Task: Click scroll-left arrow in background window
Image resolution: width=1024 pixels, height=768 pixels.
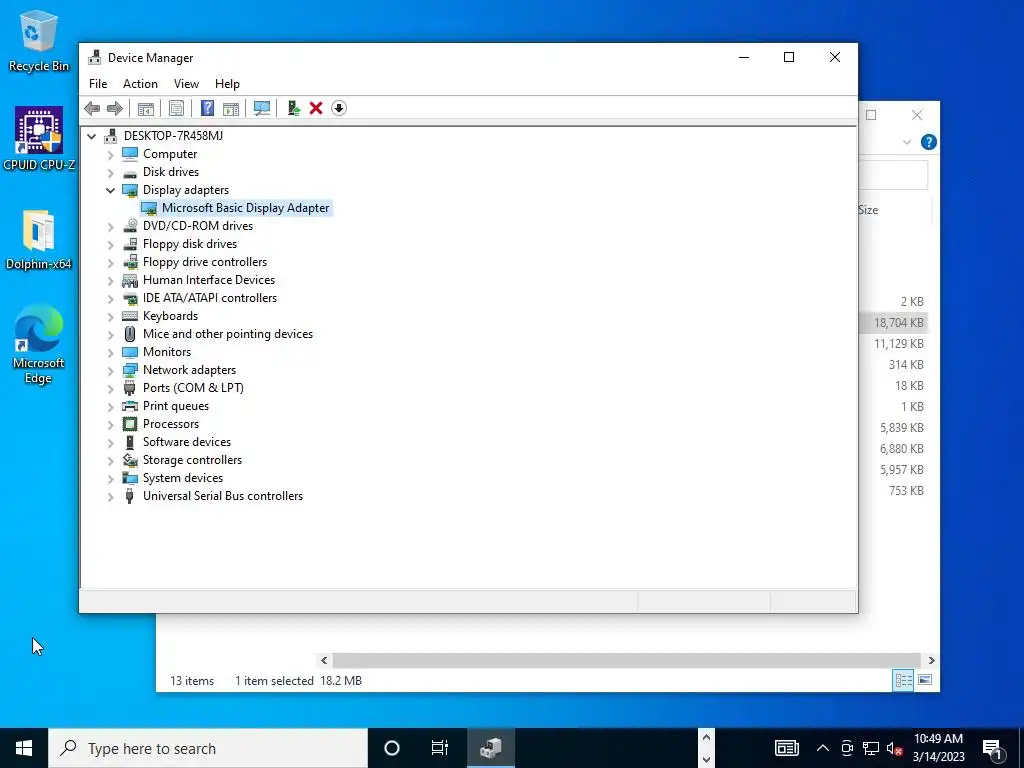Action: [324, 660]
